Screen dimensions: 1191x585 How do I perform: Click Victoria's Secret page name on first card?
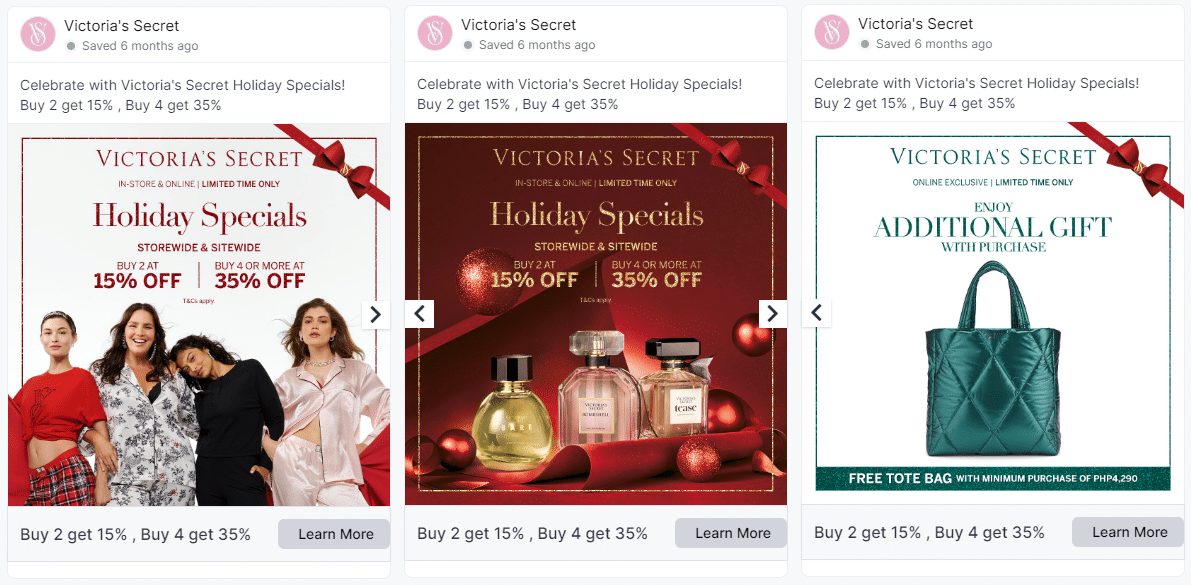(122, 25)
